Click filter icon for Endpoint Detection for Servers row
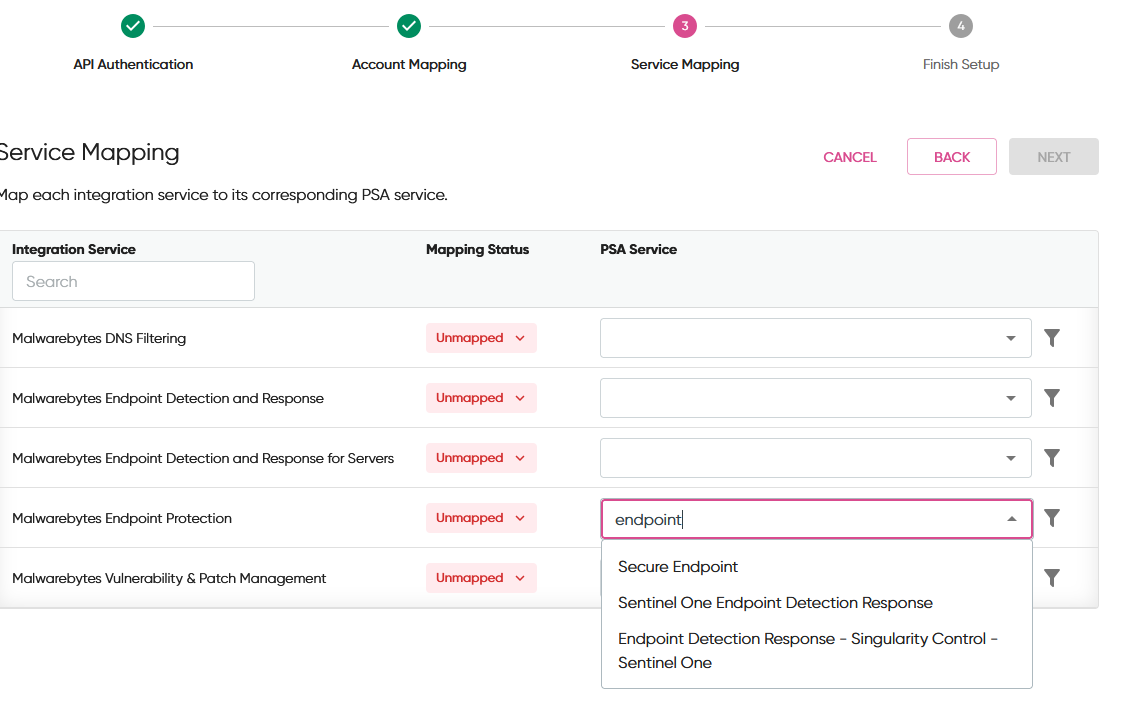Viewport: 1132px width, 708px height. tap(1051, 458)
